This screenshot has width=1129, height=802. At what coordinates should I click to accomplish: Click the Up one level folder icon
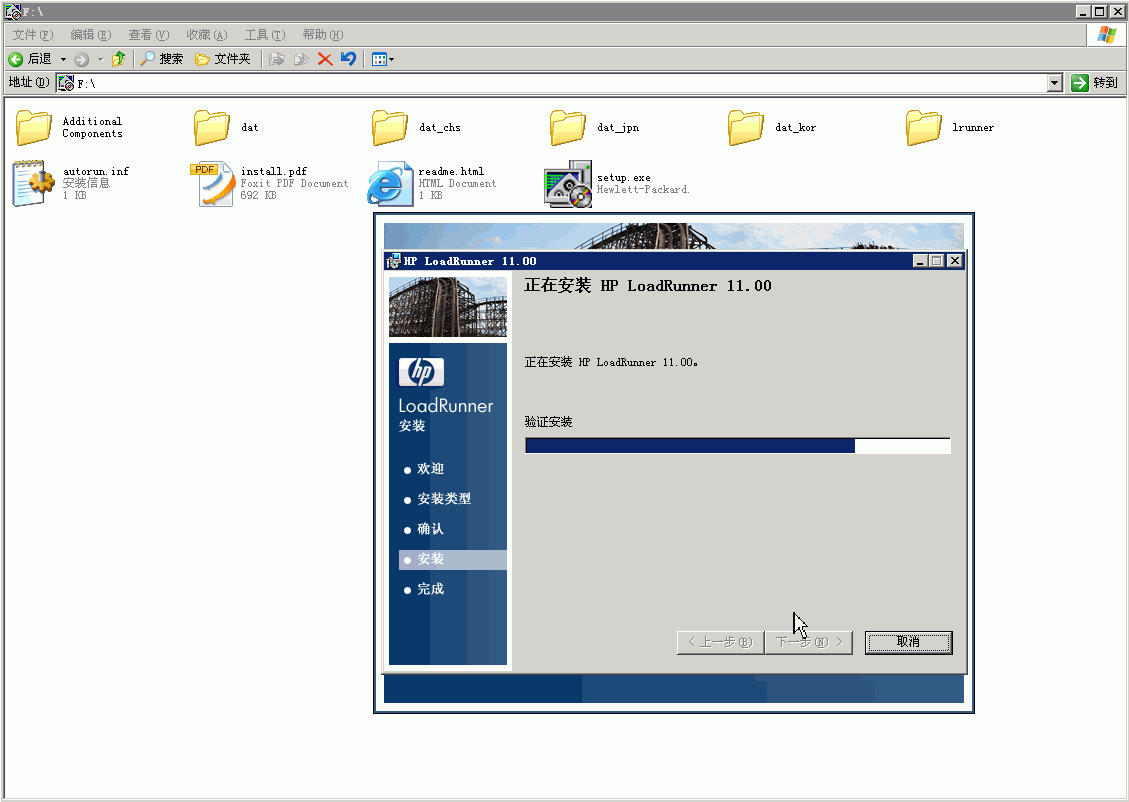119,59
